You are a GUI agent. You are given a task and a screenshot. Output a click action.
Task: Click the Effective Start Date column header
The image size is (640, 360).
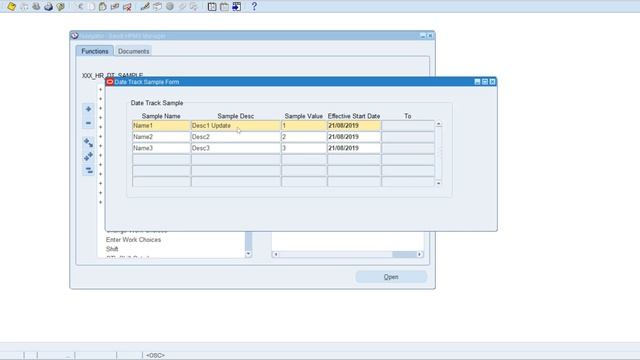354,116
